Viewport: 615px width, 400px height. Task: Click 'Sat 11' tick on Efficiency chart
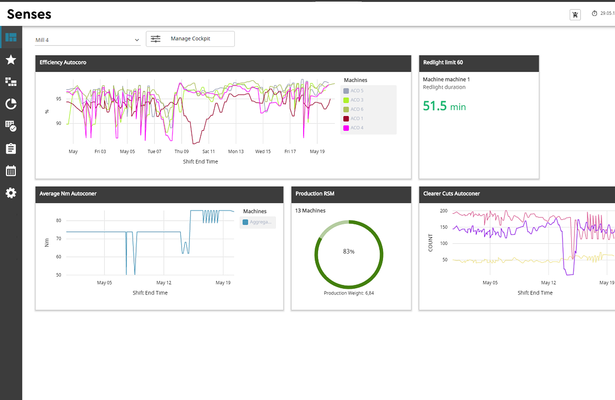209,151
